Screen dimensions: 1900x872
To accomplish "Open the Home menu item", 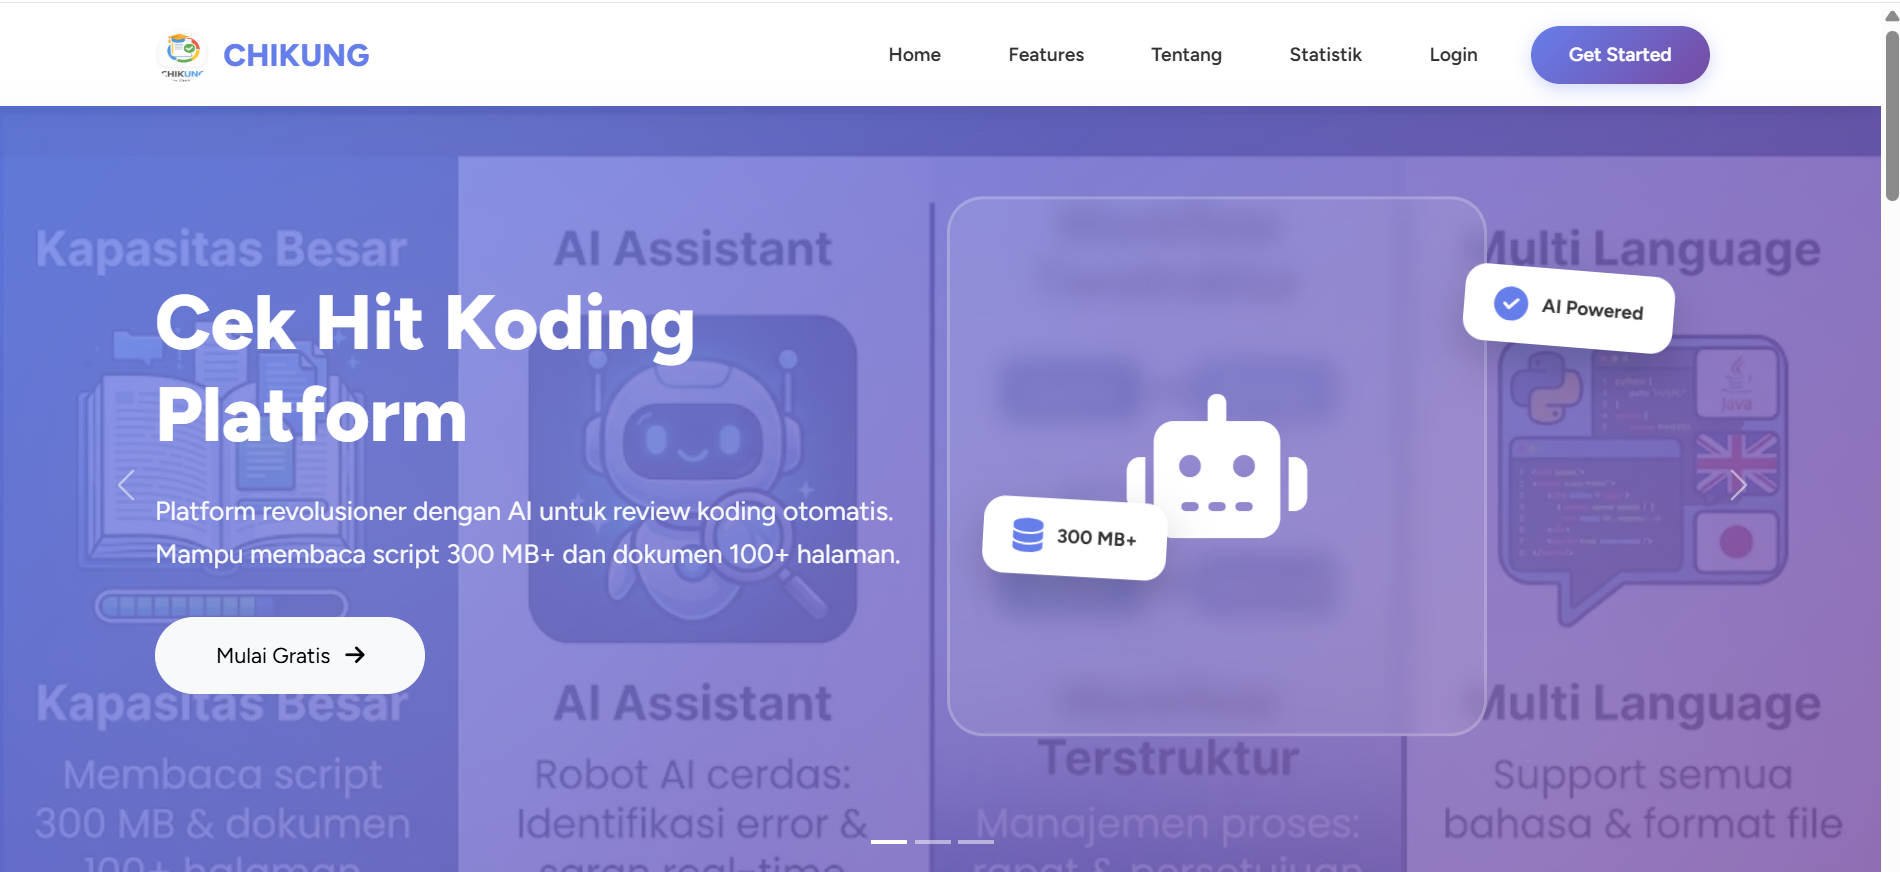I will point(914,55).
